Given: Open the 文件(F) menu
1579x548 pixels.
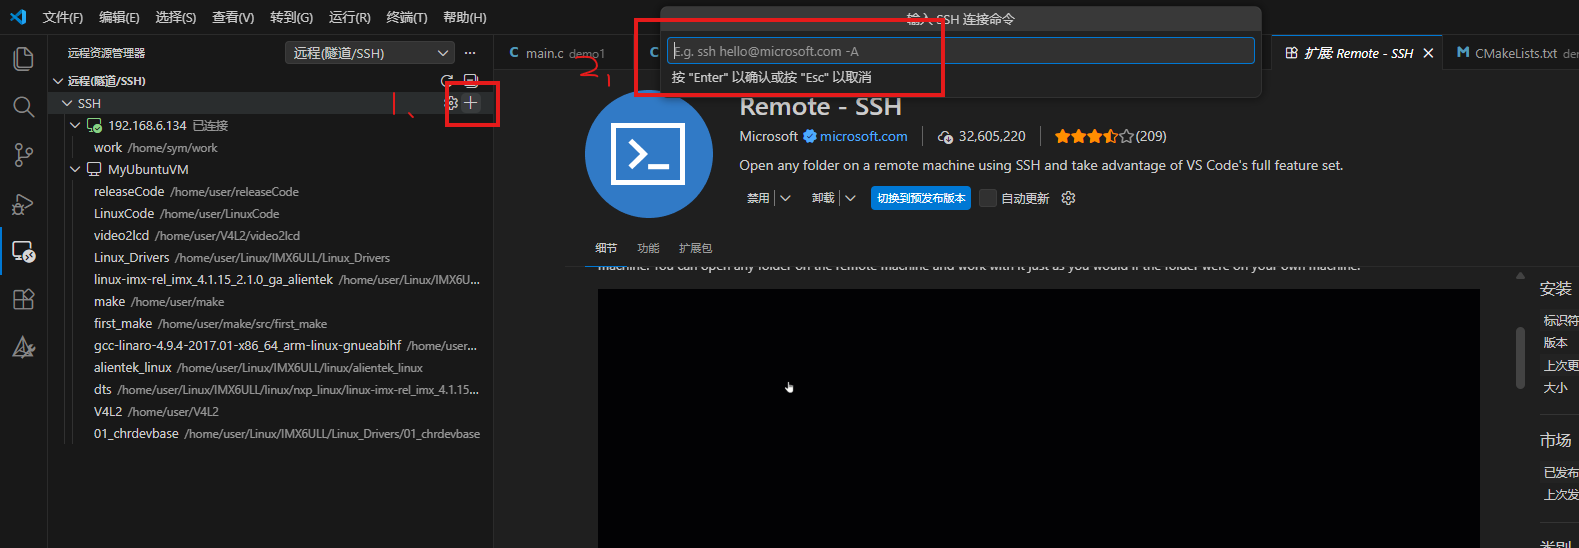Looking at the screenshot, I should 63,17.
